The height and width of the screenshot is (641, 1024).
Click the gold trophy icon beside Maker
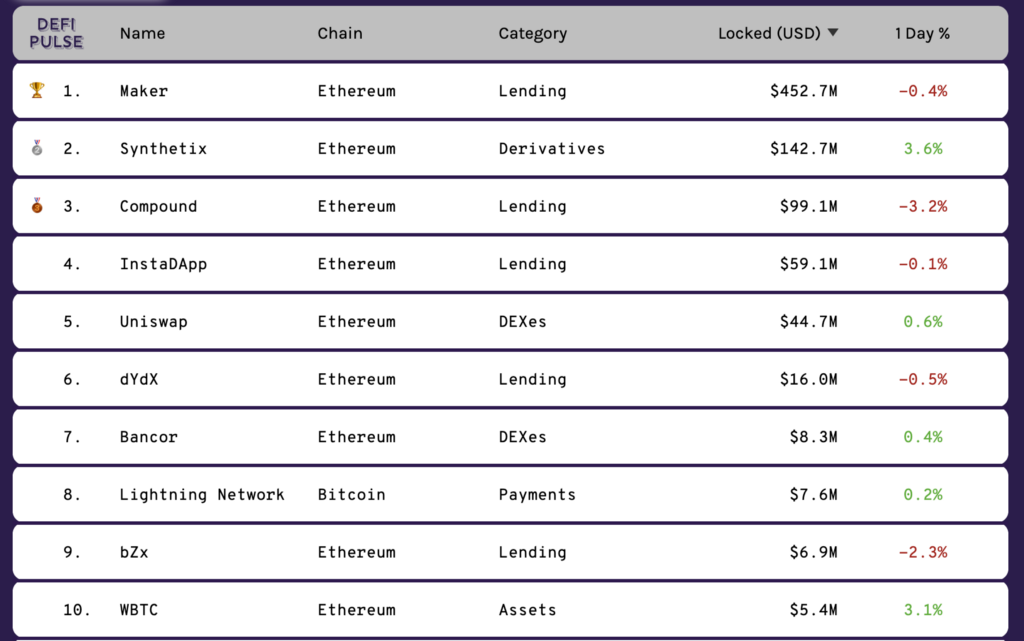(x=37, y=90)
